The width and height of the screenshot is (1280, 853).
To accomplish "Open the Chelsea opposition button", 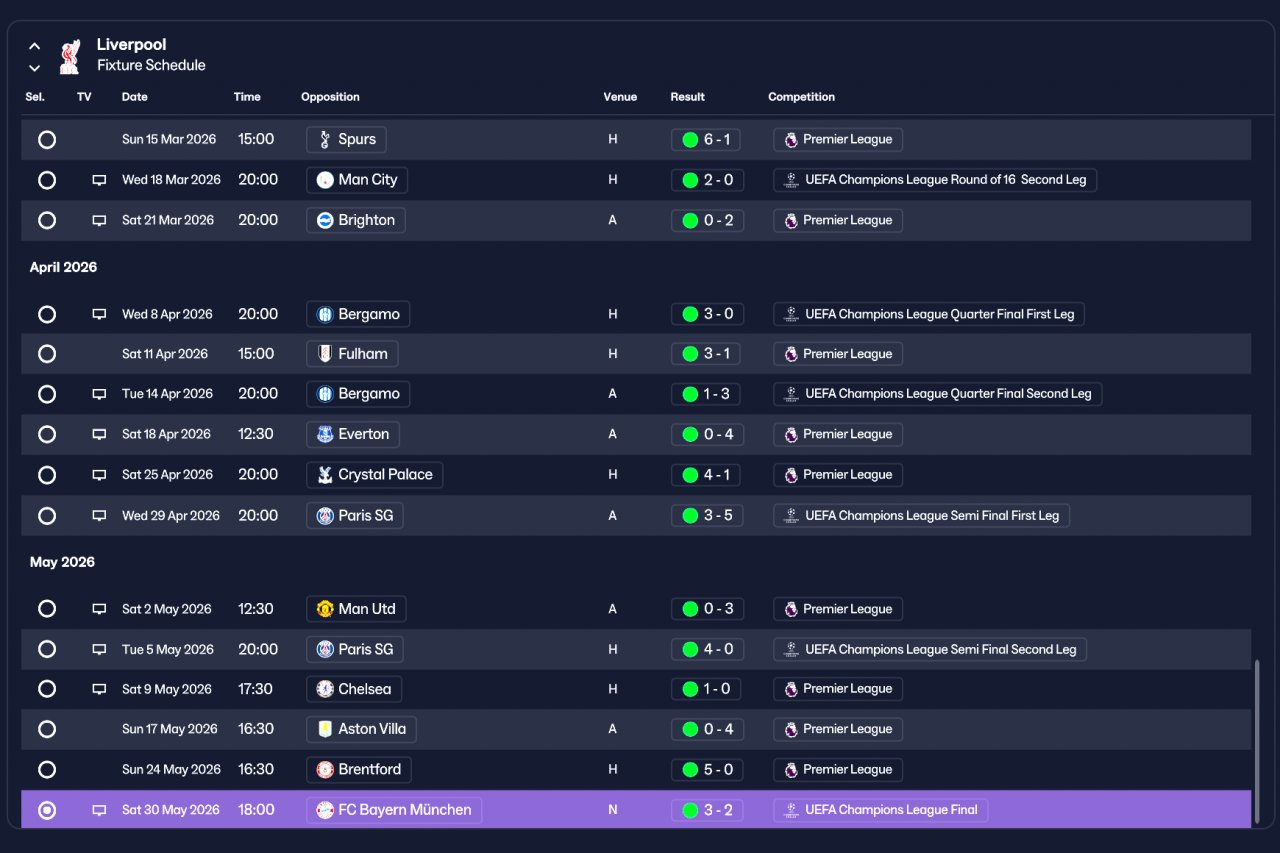I will point(354,689).
